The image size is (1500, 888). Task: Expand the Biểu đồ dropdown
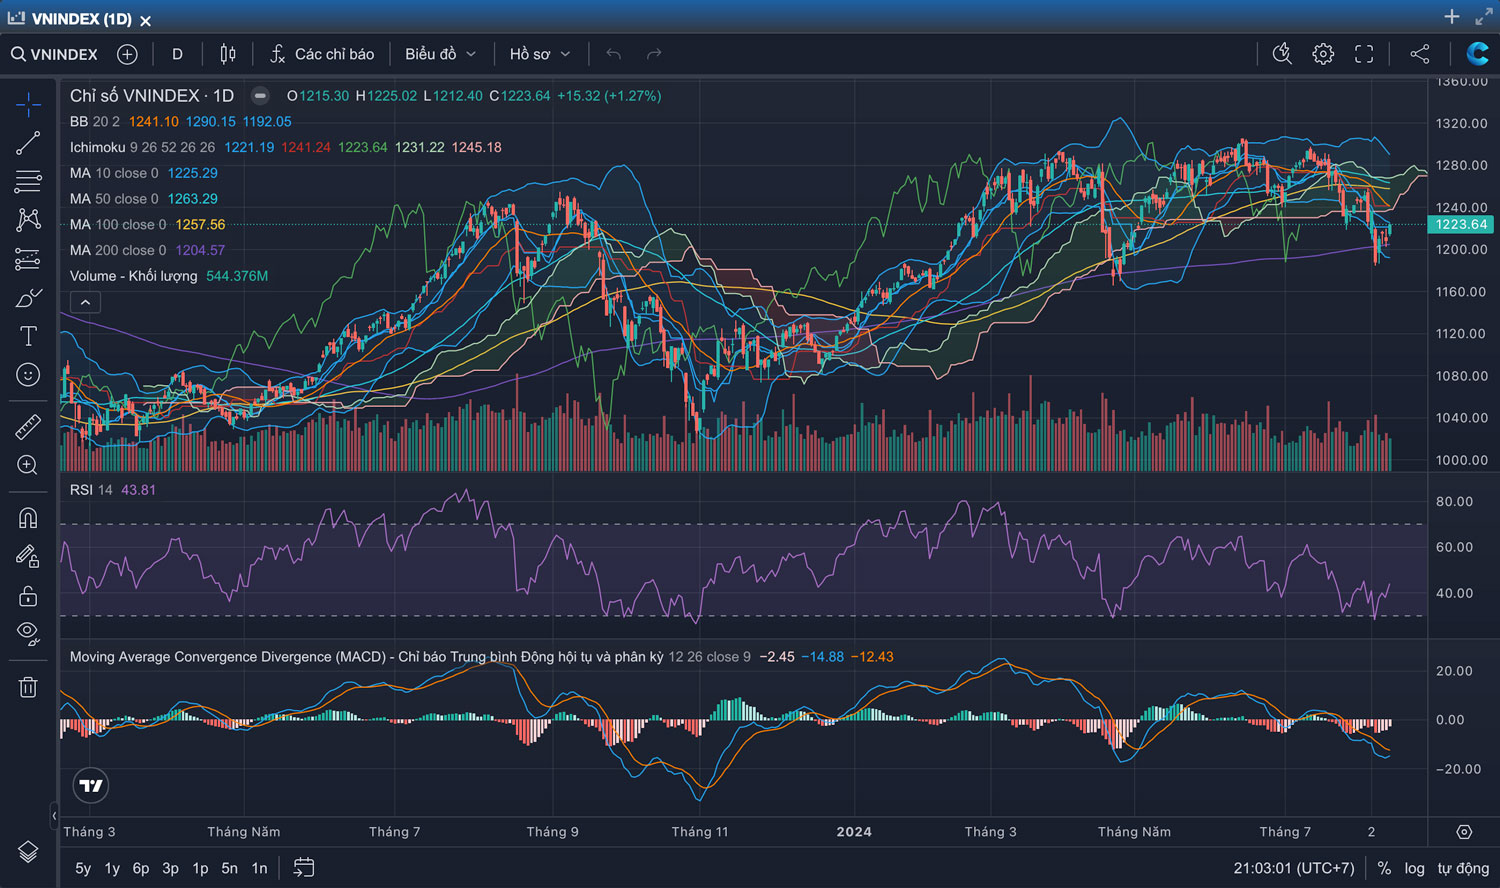(x=440, y=54)
